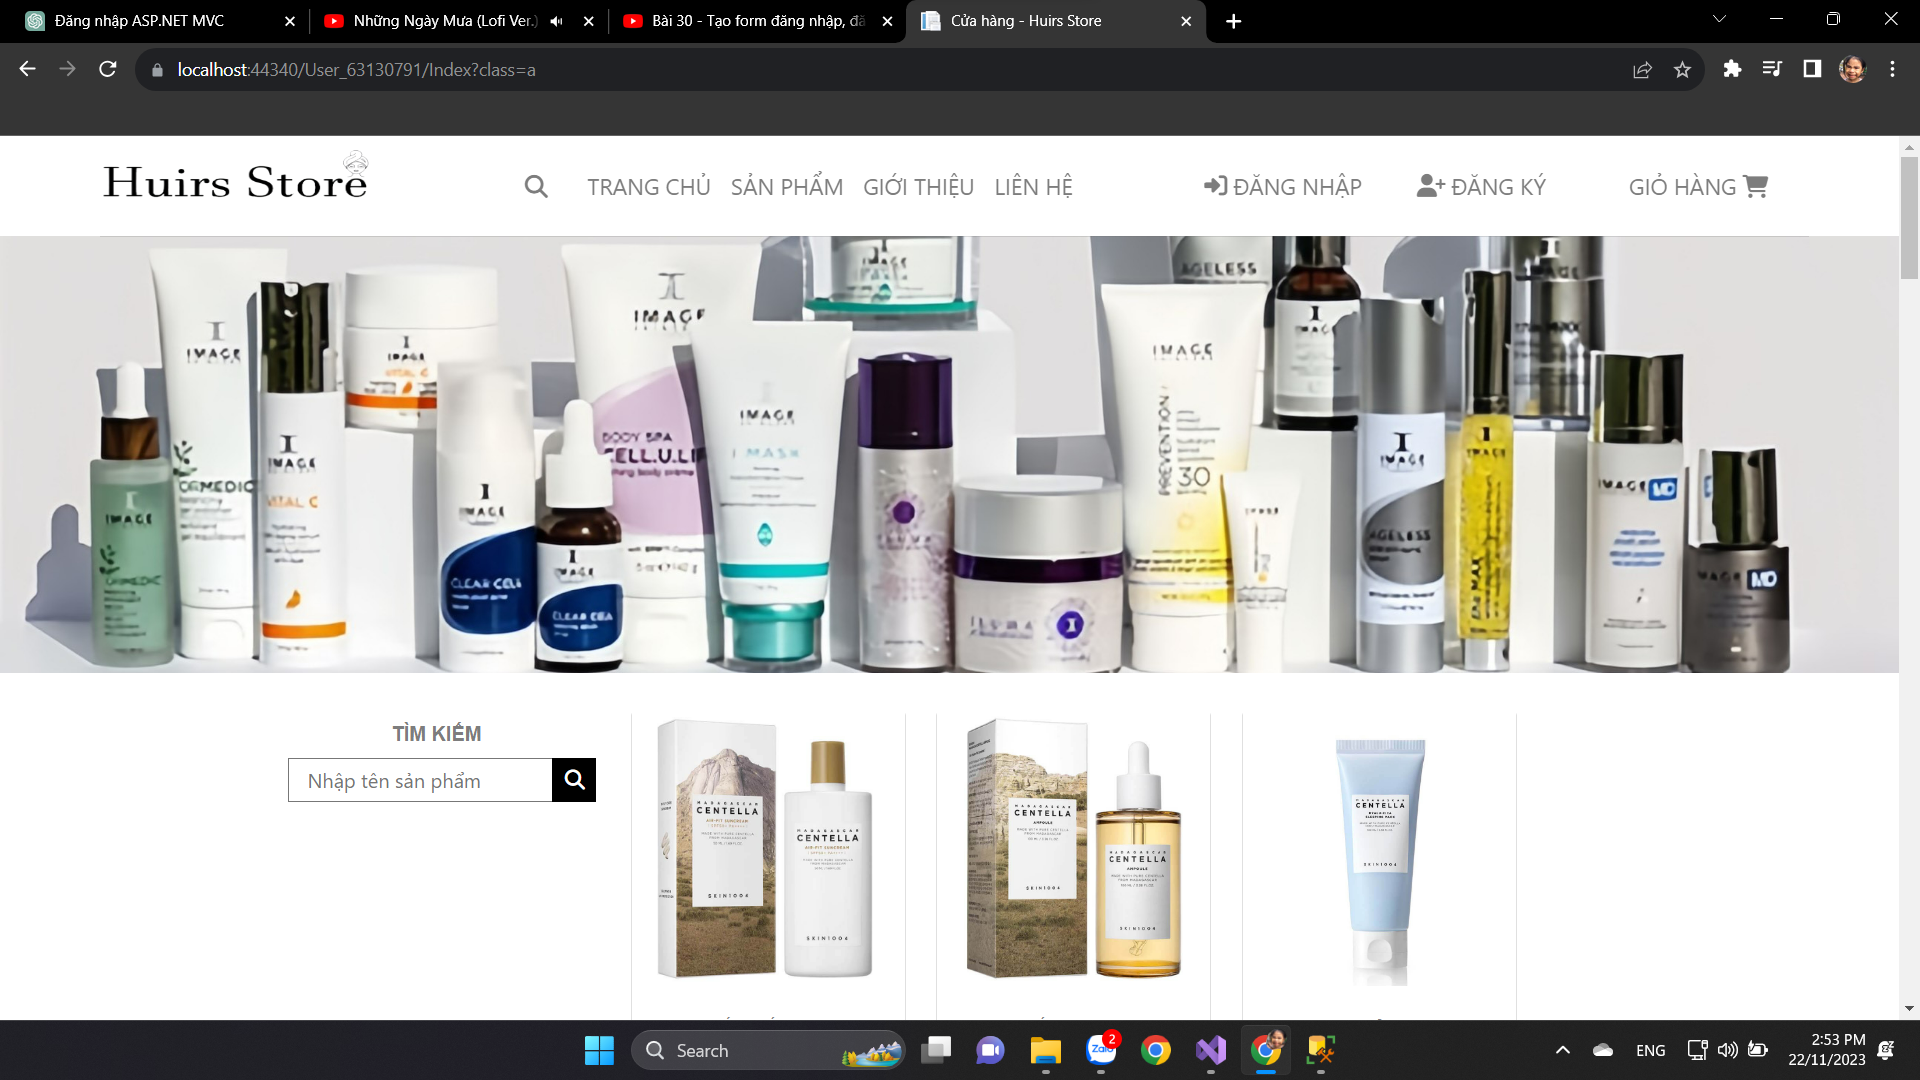Open Chrome media control icon
This screenshot has width=1920, height=1080.
point(1772,69)
